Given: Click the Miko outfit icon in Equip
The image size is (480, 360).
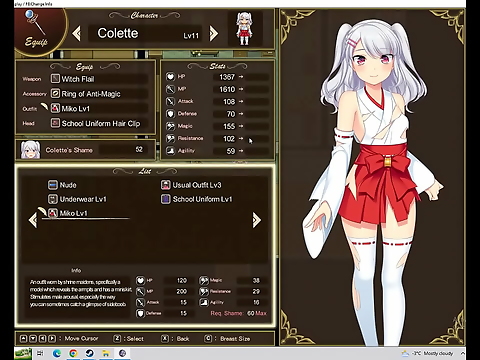Looking at the screenshot, I should tap(55, 108).
